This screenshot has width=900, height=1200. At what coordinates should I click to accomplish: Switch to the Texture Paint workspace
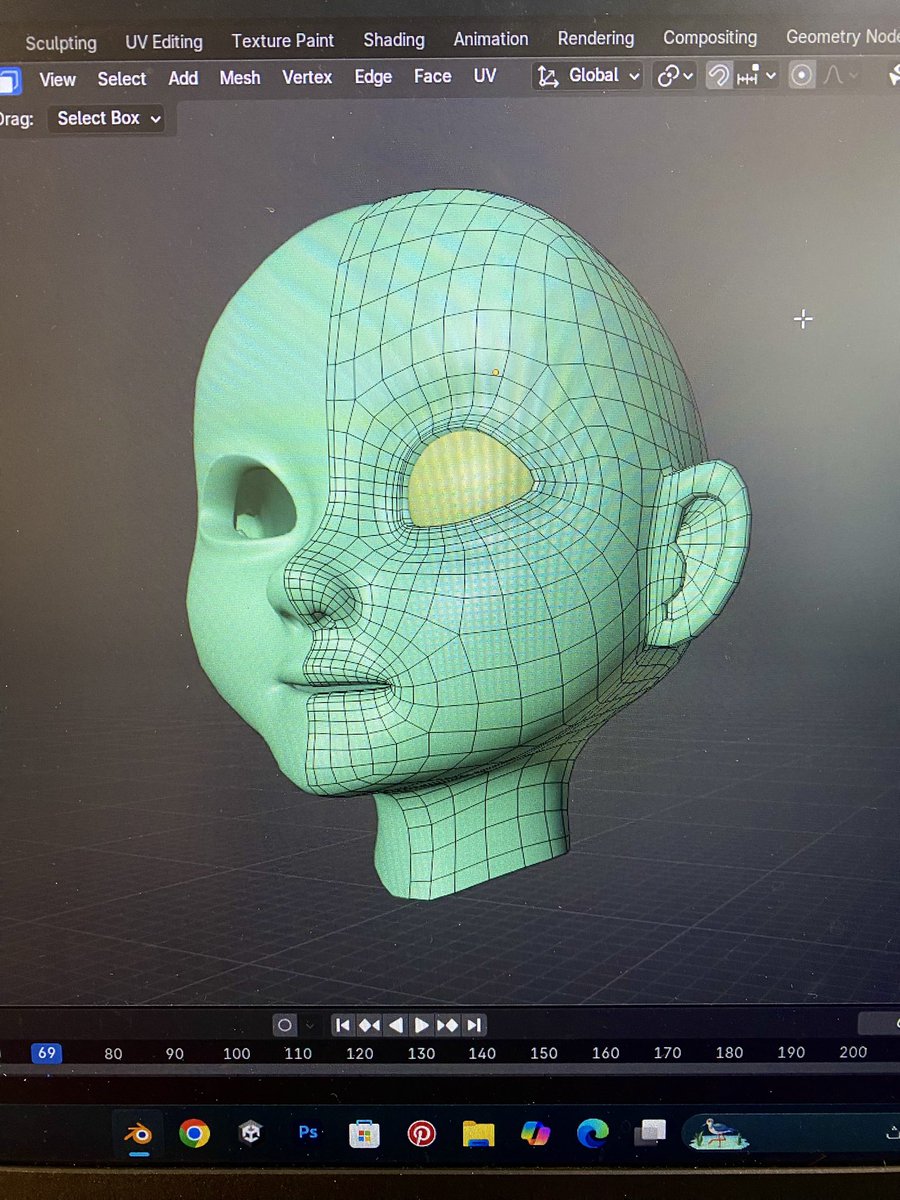point(283,41)
